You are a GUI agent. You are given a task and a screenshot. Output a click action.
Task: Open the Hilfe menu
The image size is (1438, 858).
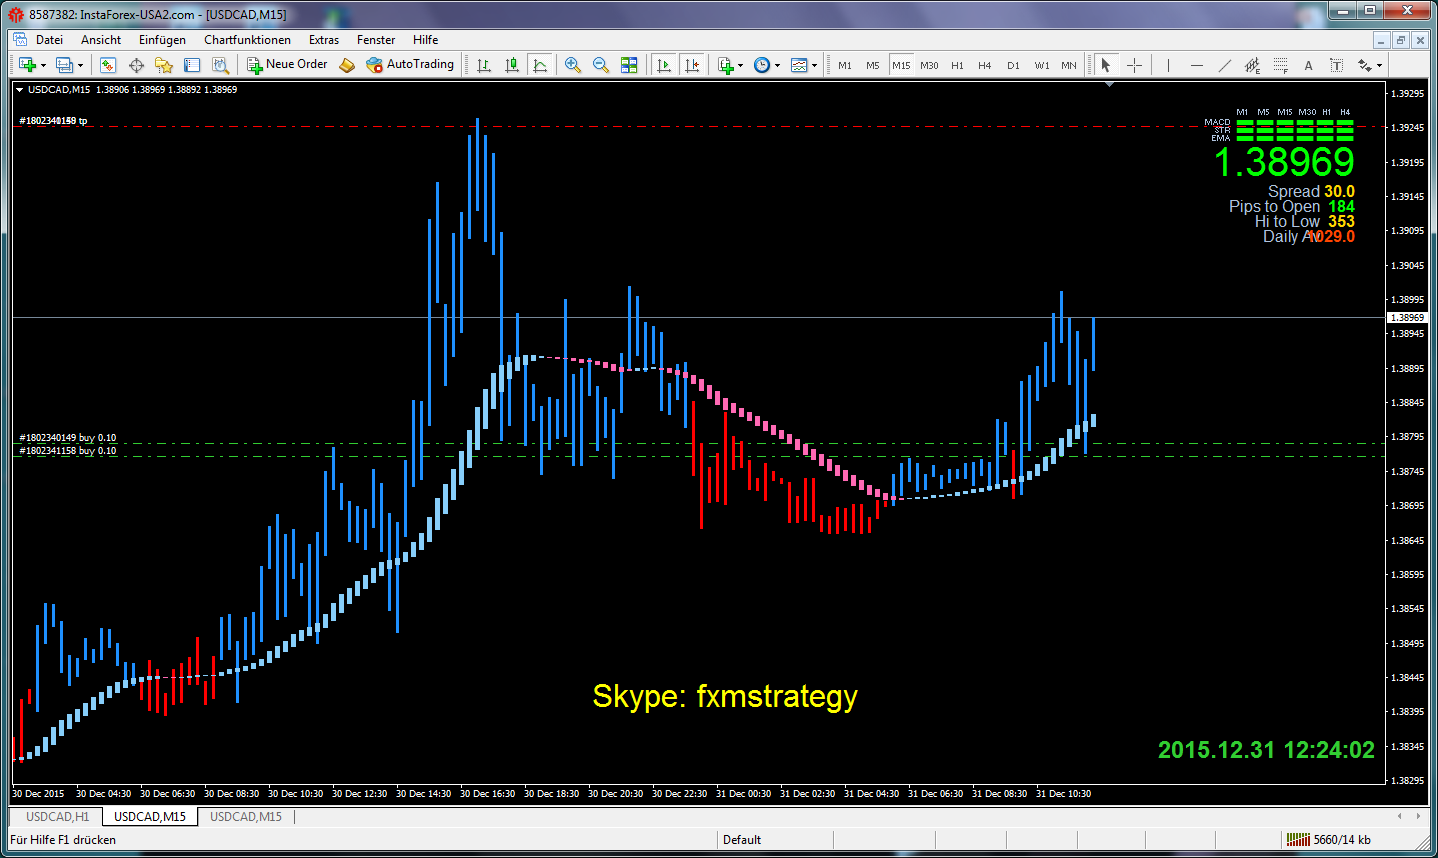tap(425, 40)
